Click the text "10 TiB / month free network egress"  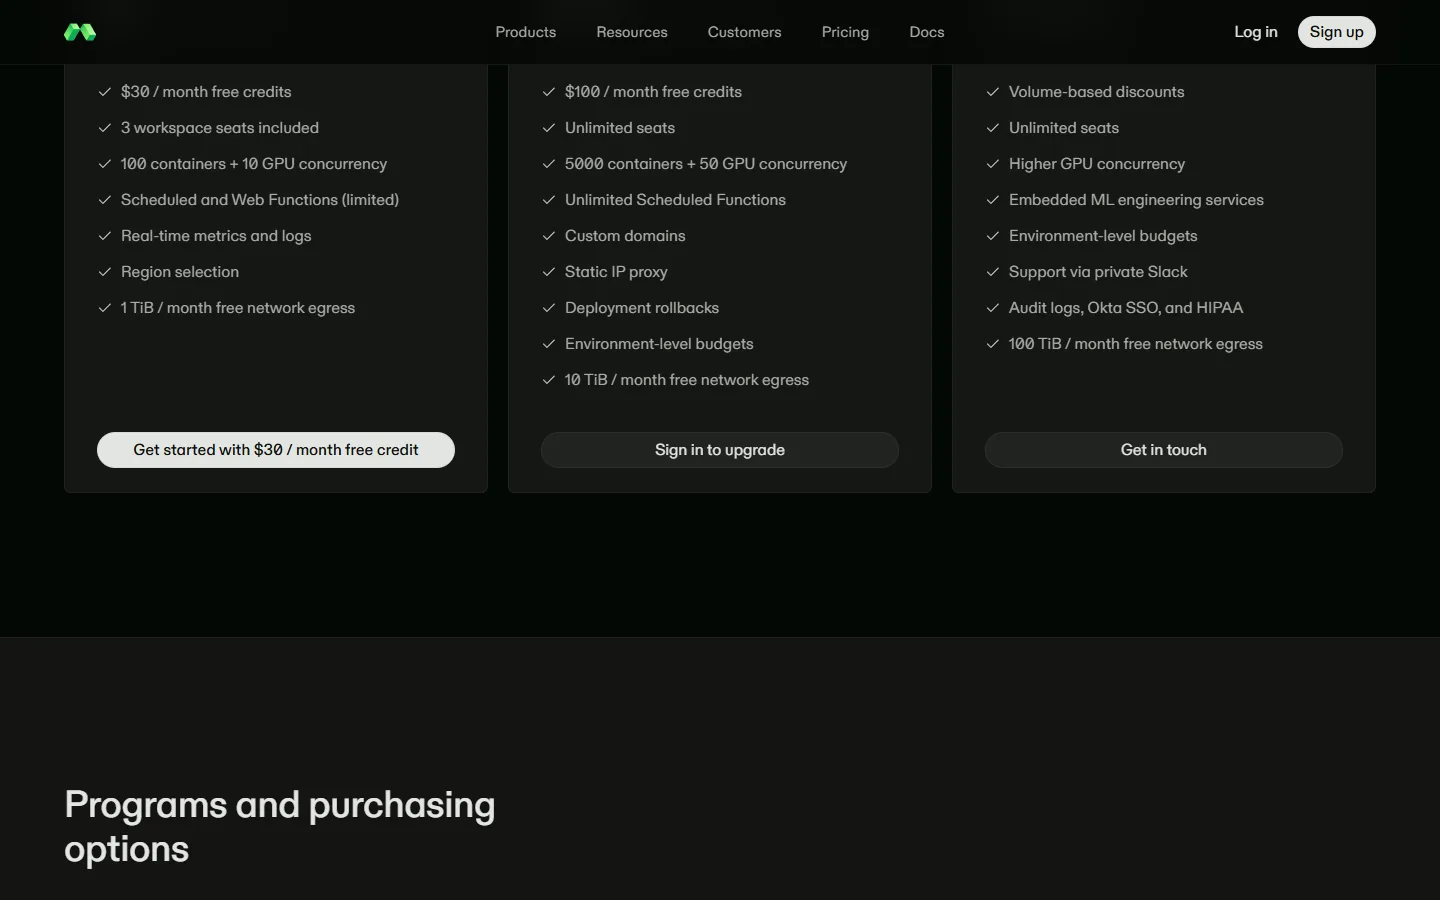[x=687, y=380]
